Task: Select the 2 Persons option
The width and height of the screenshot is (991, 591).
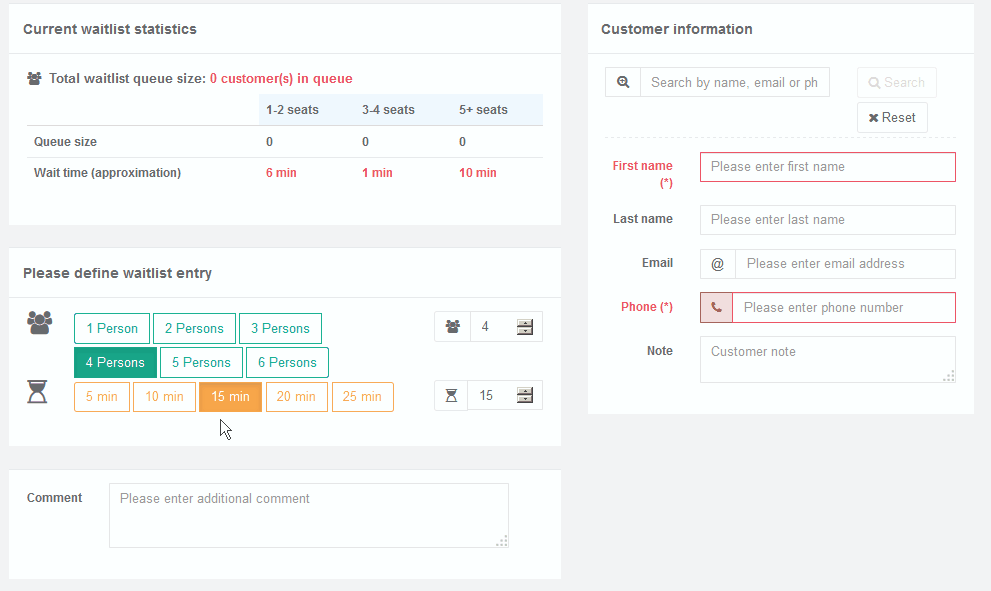Action: (194, 329)
